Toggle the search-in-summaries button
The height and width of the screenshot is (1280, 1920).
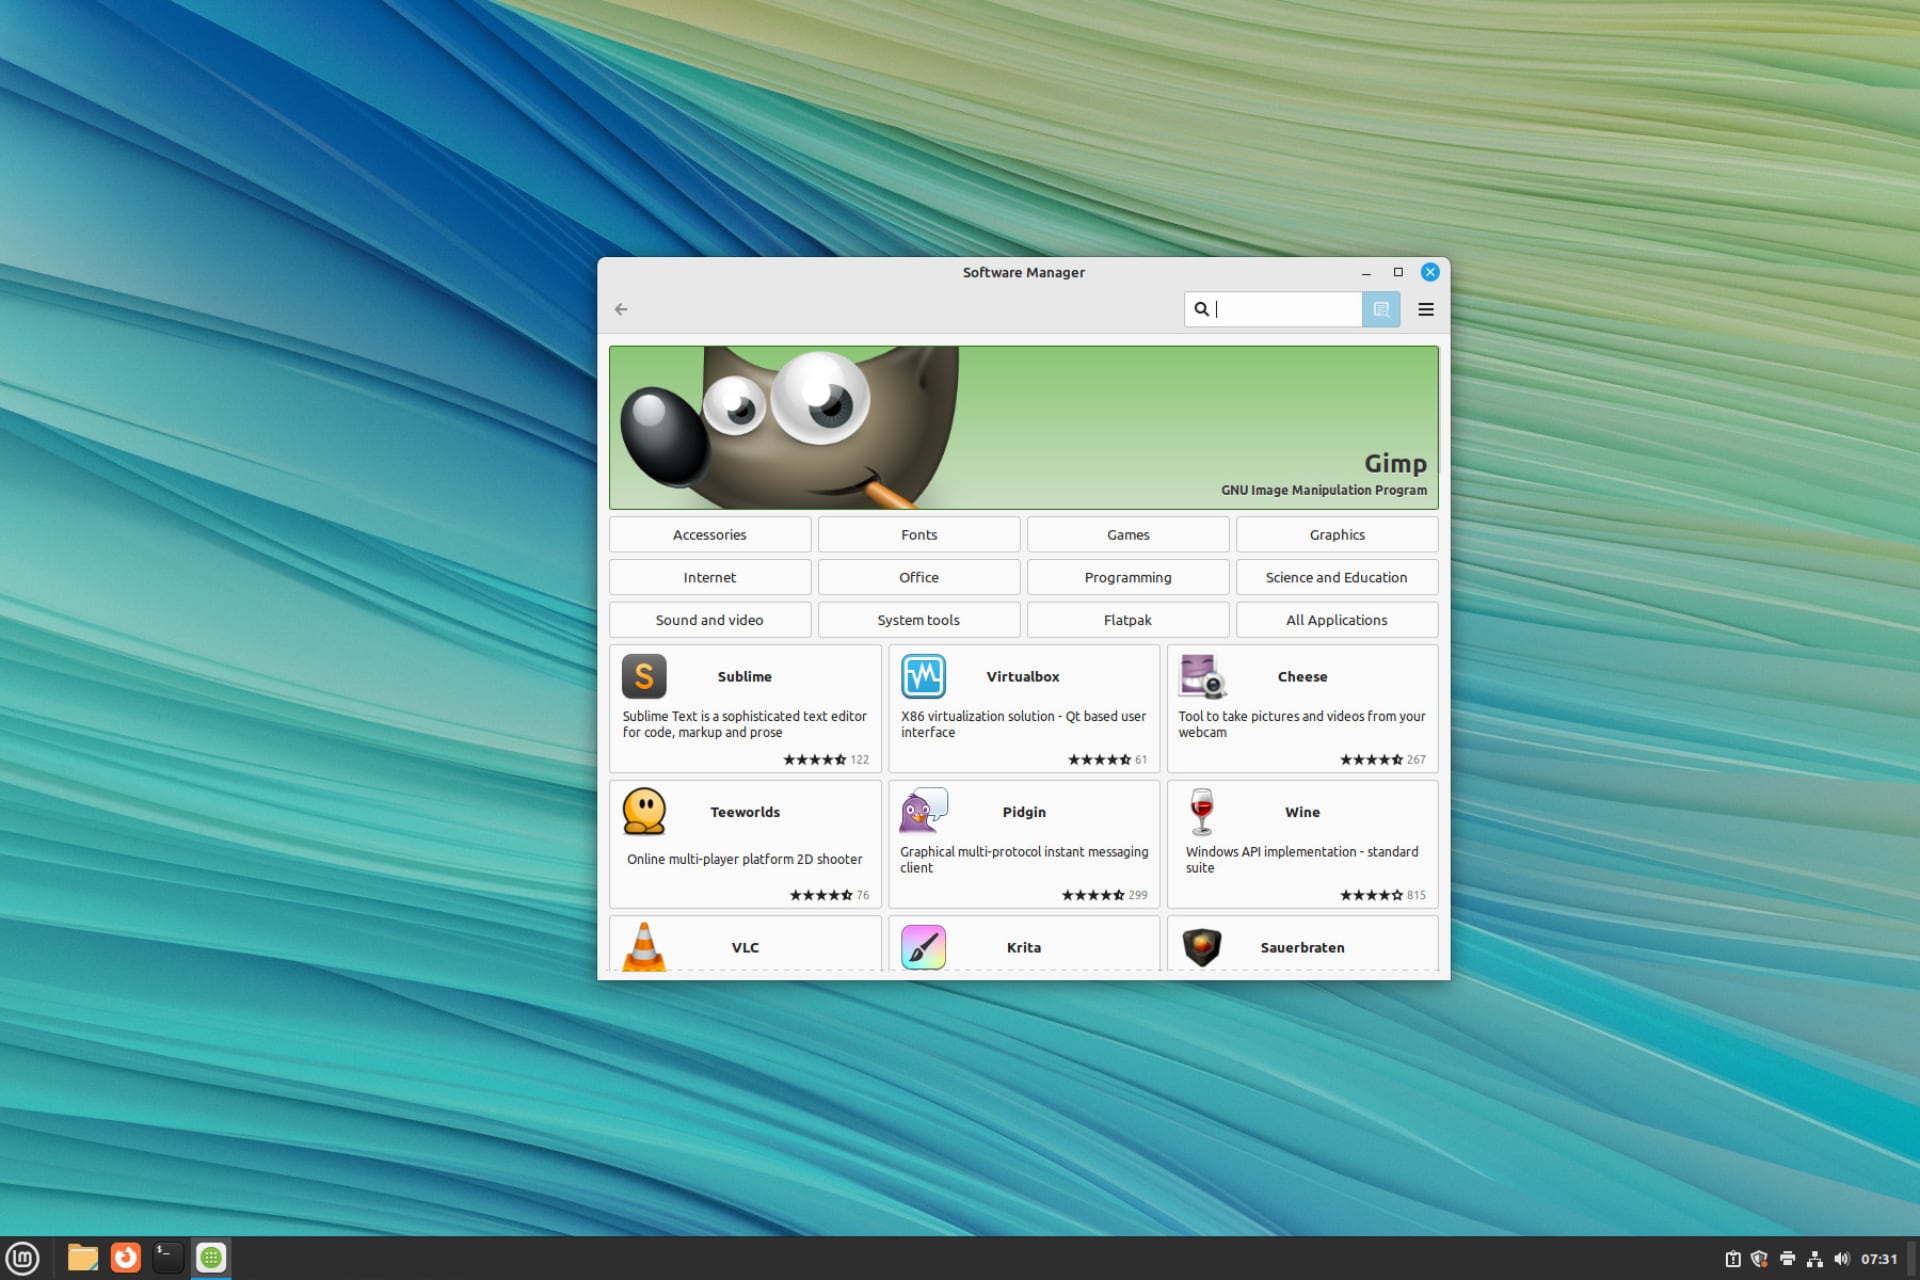coord(1381,309)
